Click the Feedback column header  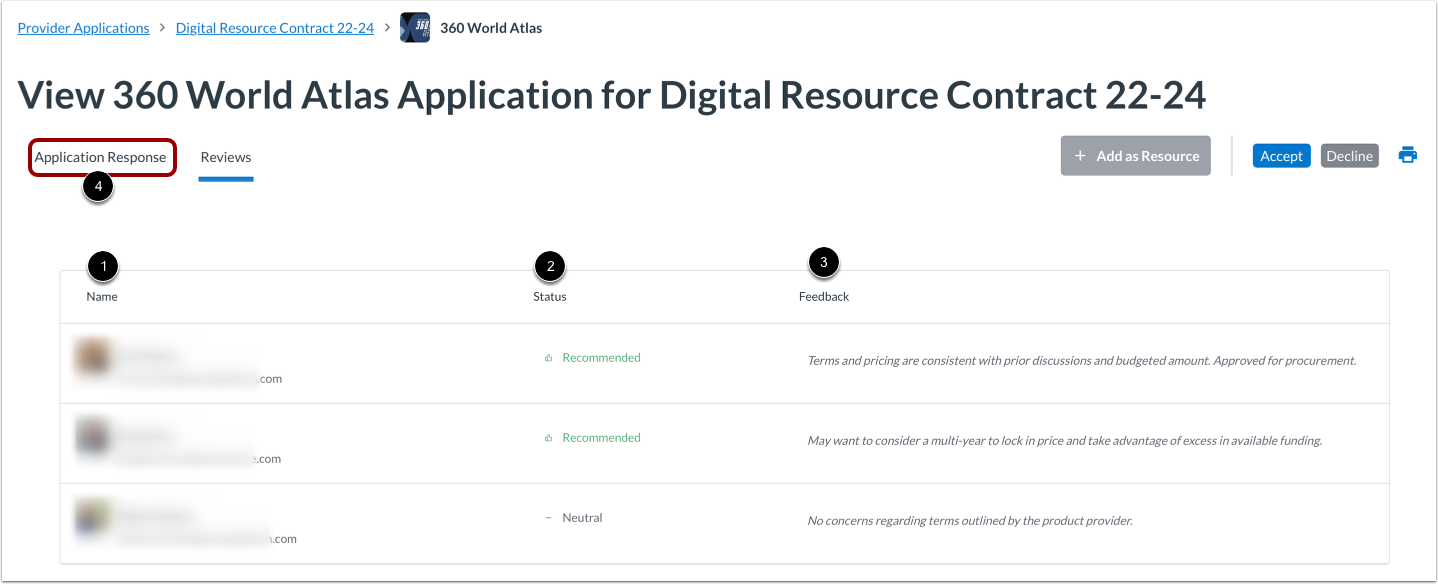coord(824,297)
